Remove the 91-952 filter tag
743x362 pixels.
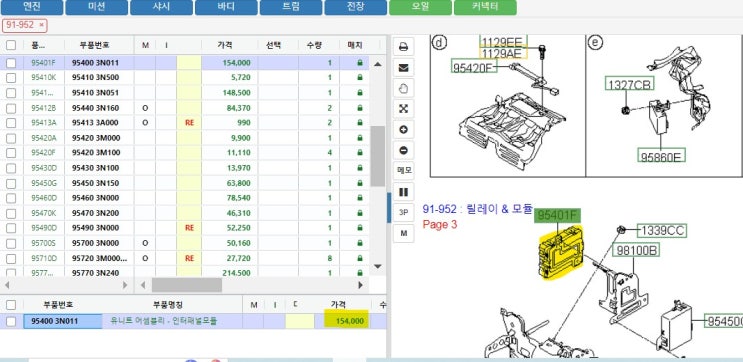(42, 25)
